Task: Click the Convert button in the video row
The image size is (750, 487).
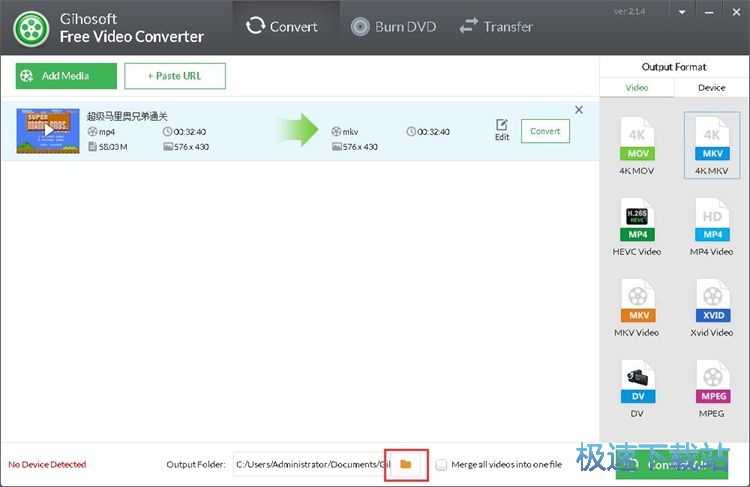Action: (545, 131)
